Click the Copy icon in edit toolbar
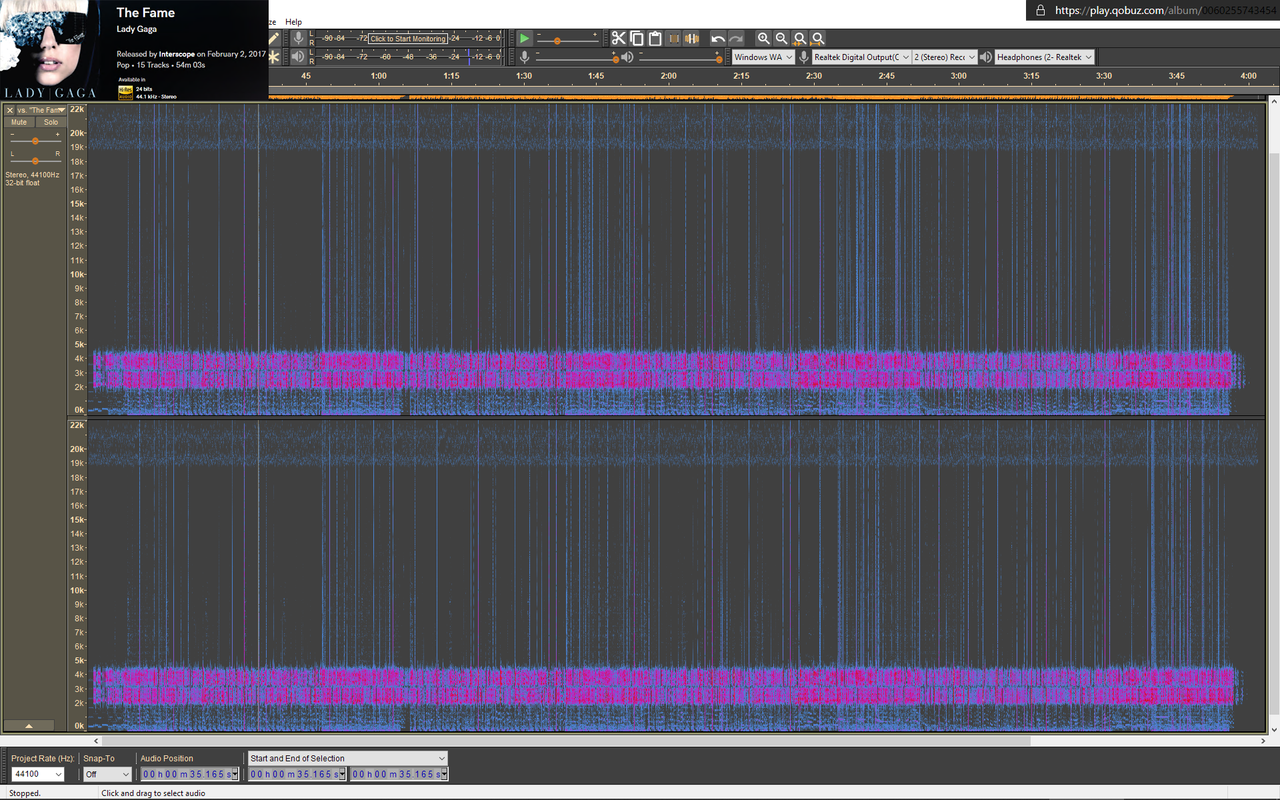This screenshot has height=800, width=1280. click(636, 38)
